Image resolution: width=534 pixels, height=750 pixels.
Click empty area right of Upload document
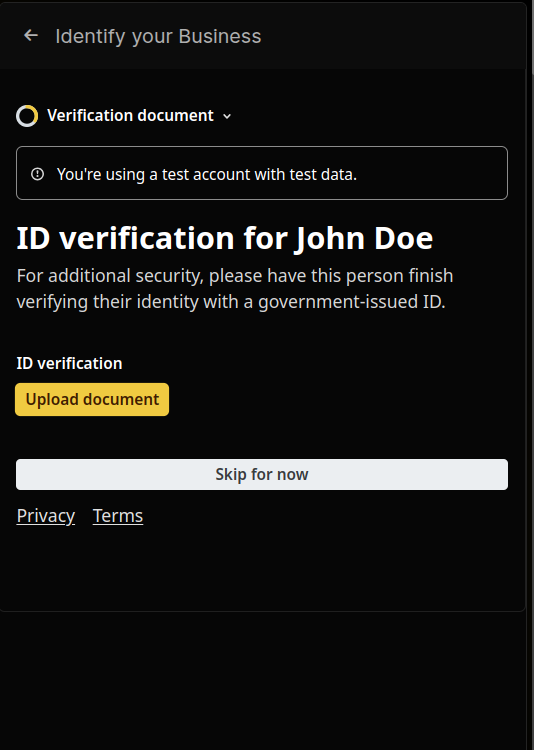(x=335, y=399)
